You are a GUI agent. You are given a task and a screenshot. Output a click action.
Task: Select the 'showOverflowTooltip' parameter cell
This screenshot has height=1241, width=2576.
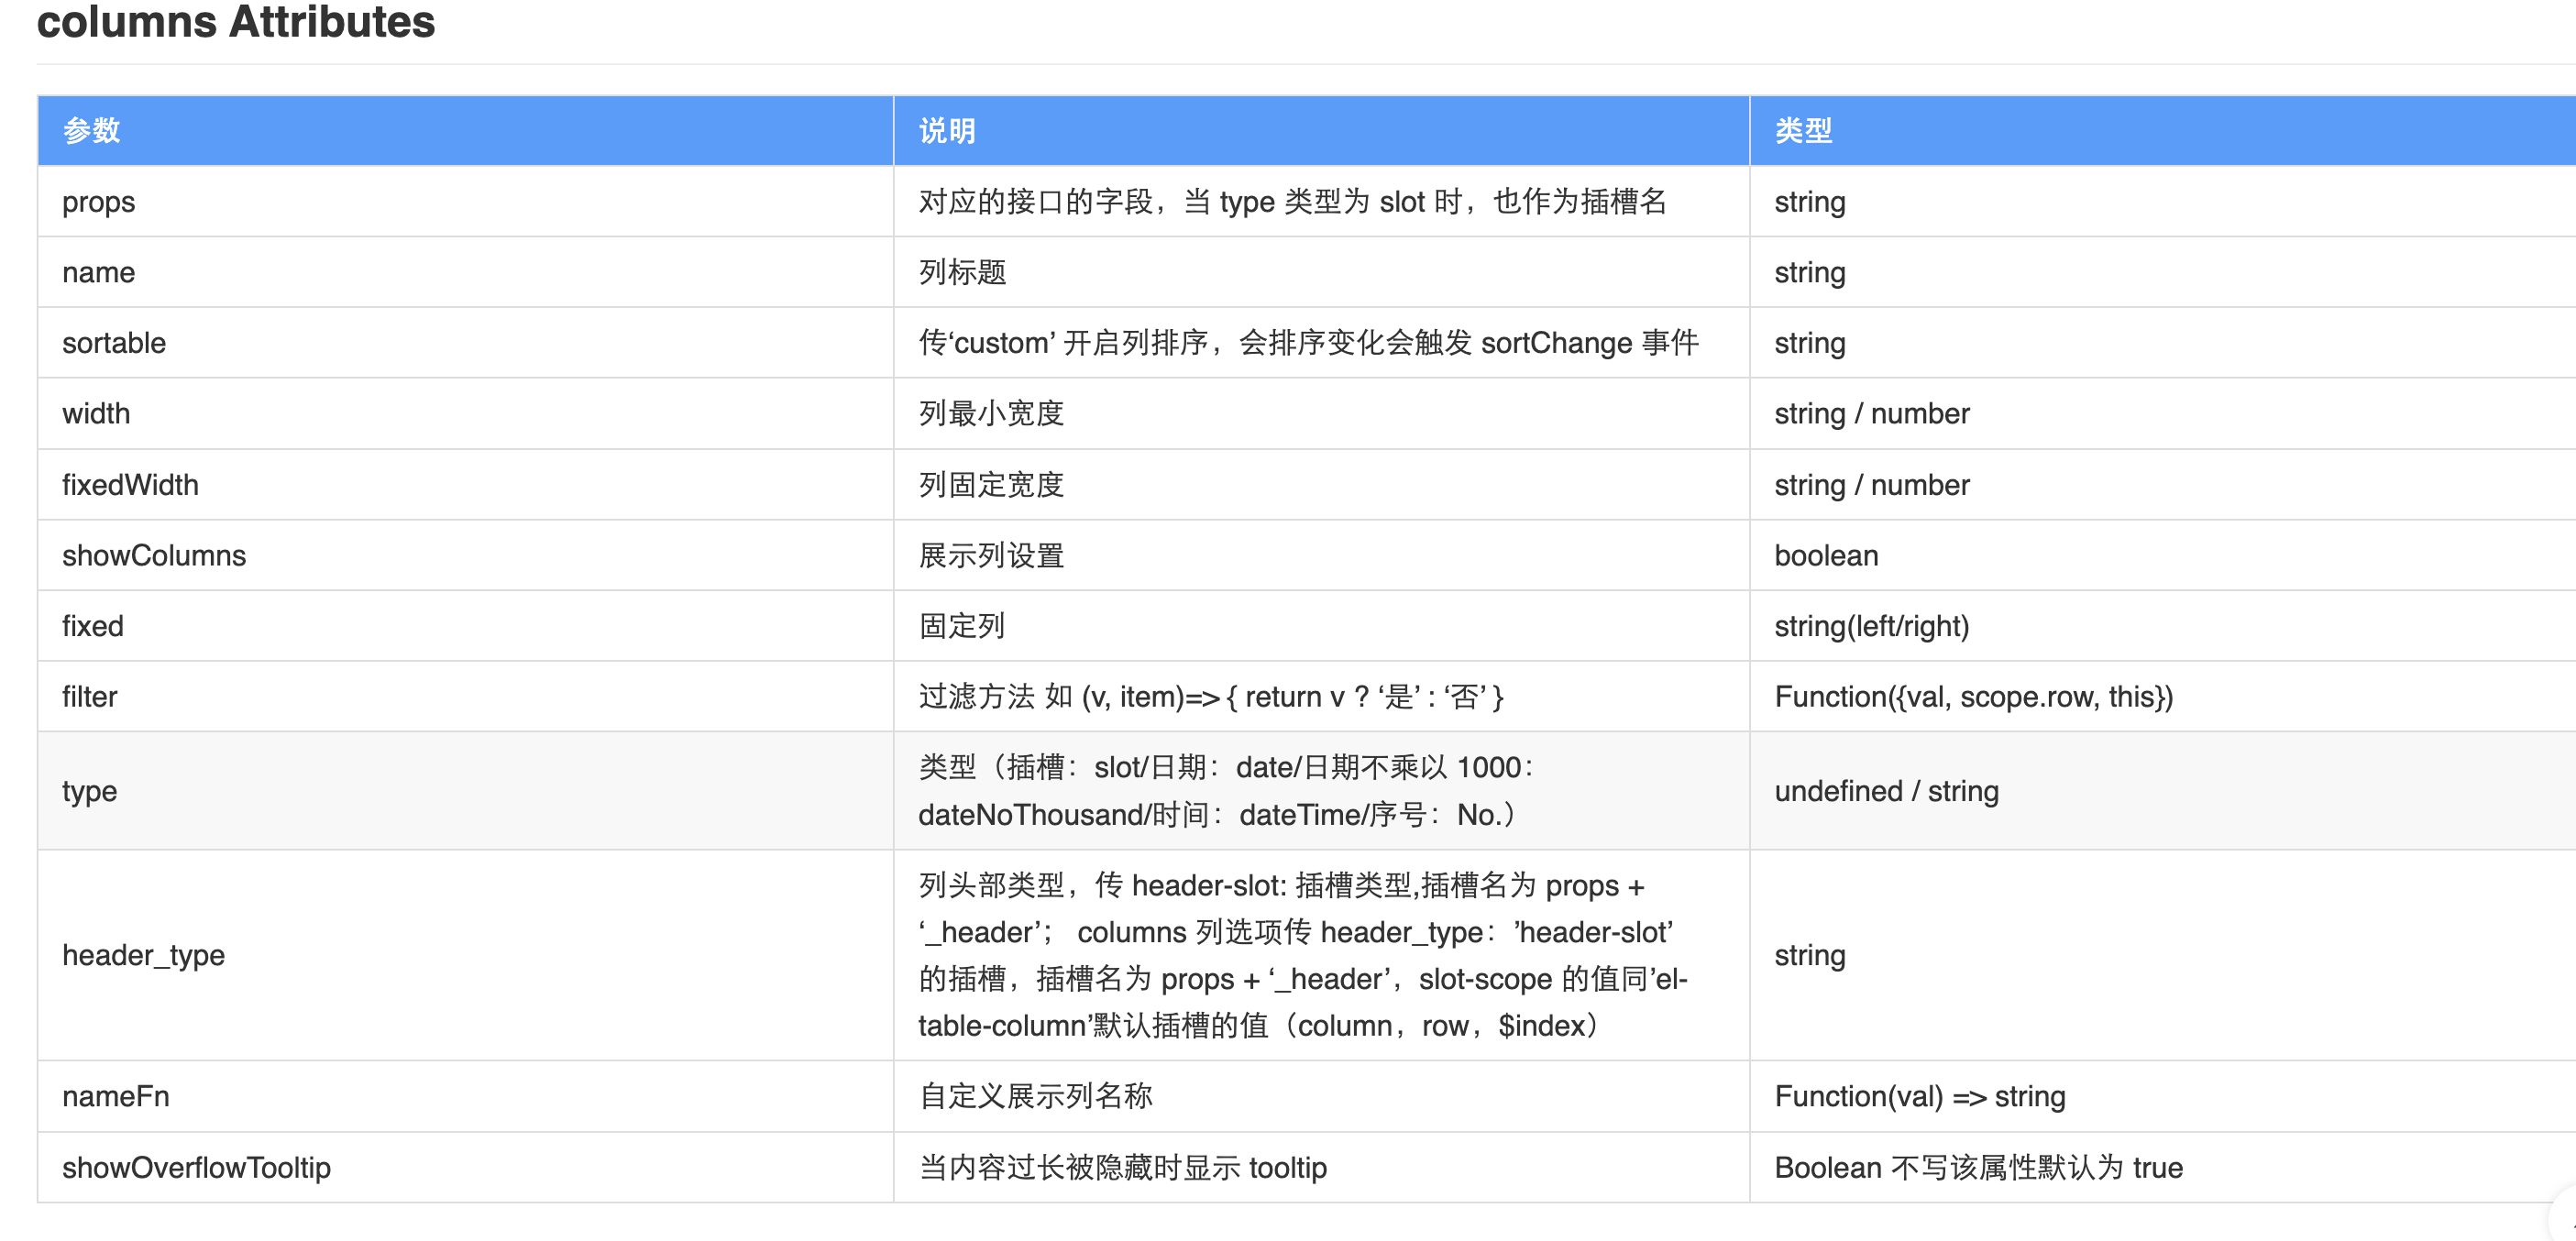pos(465,1168)
